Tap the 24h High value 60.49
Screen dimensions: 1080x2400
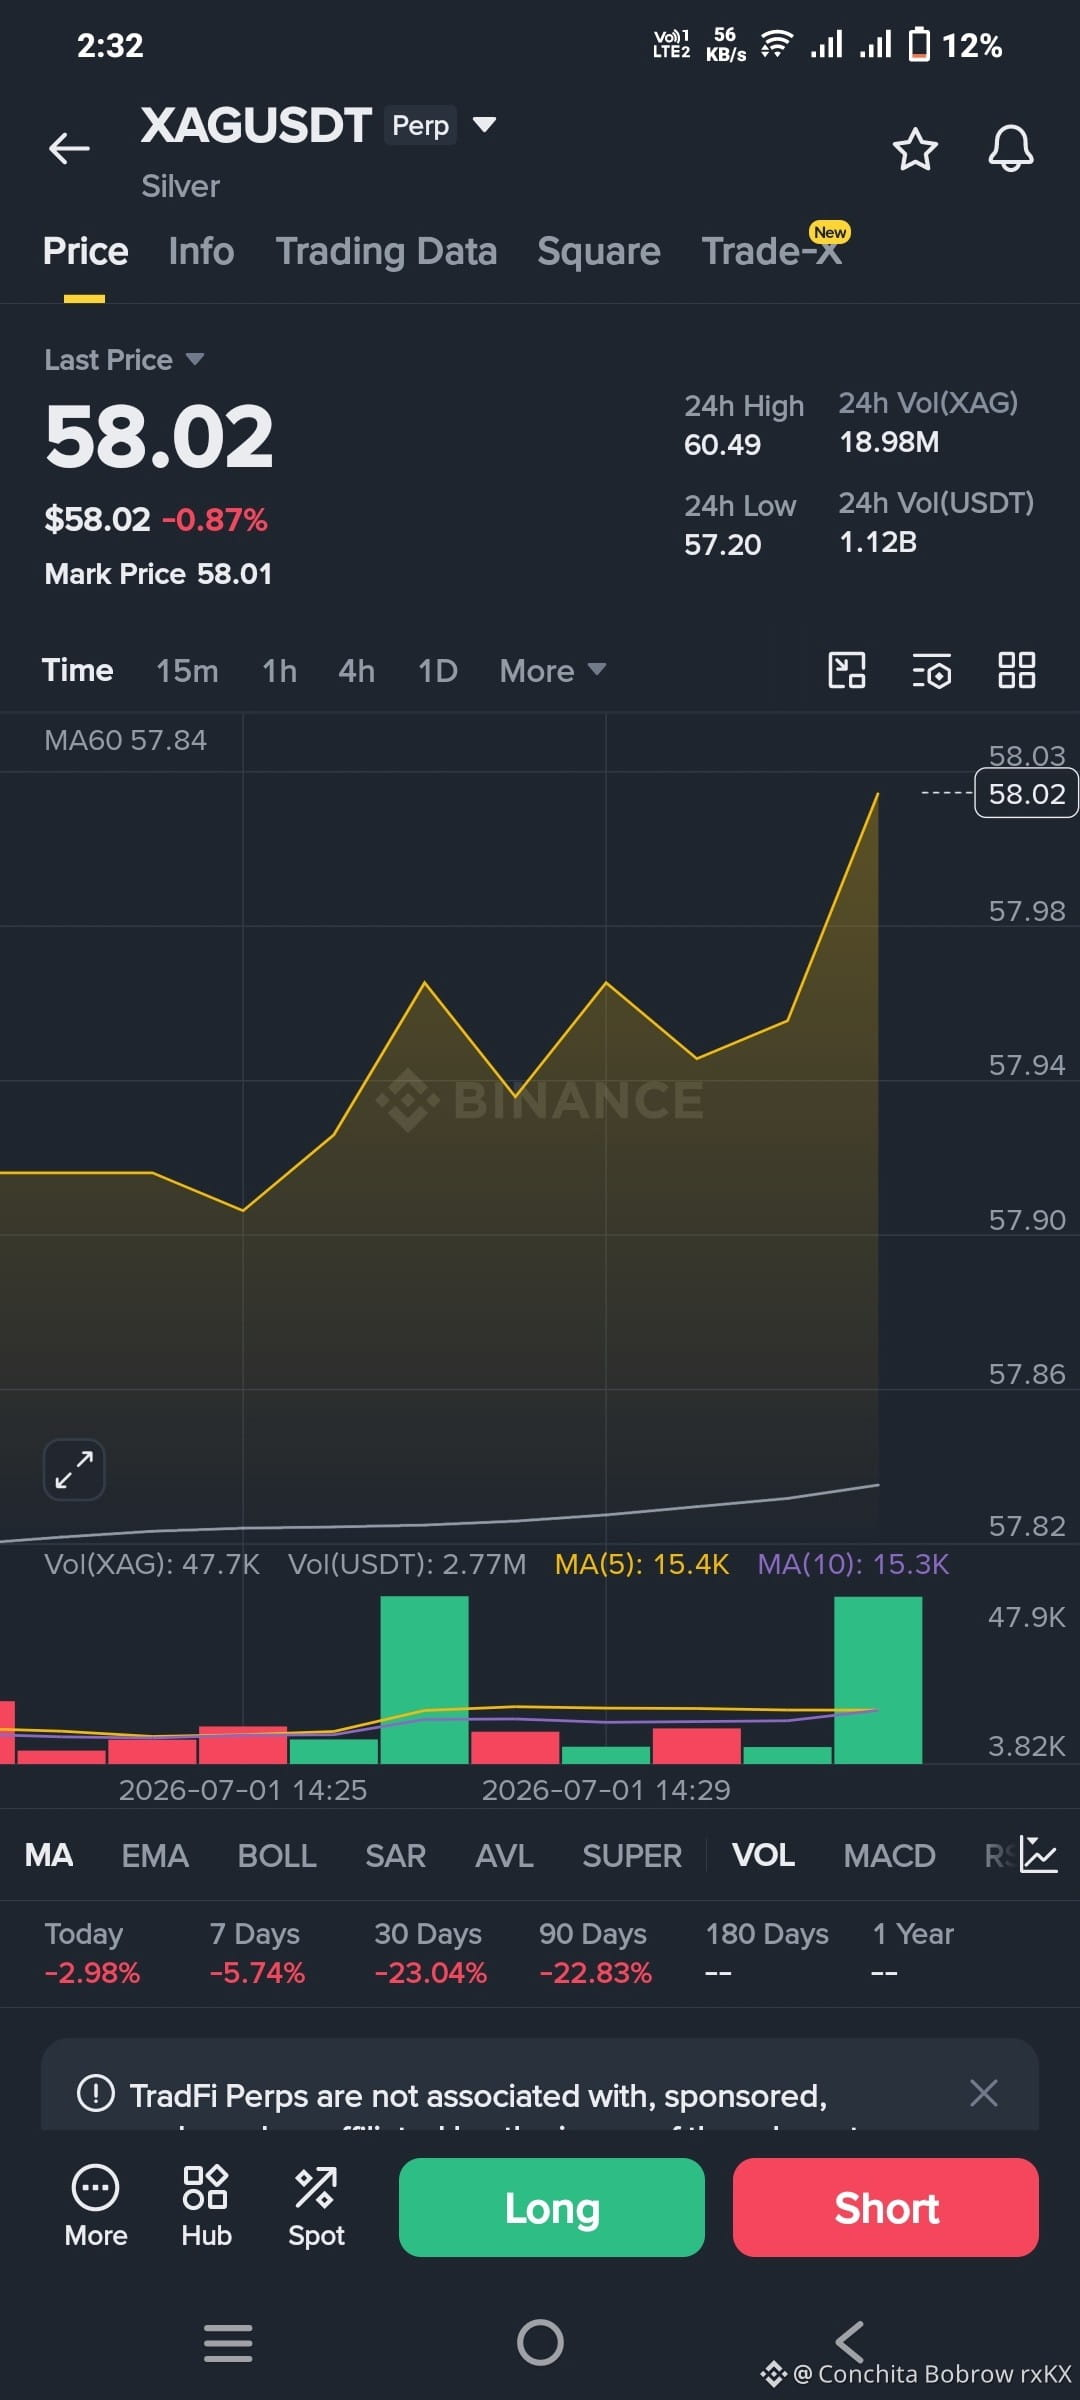(722, 445)
